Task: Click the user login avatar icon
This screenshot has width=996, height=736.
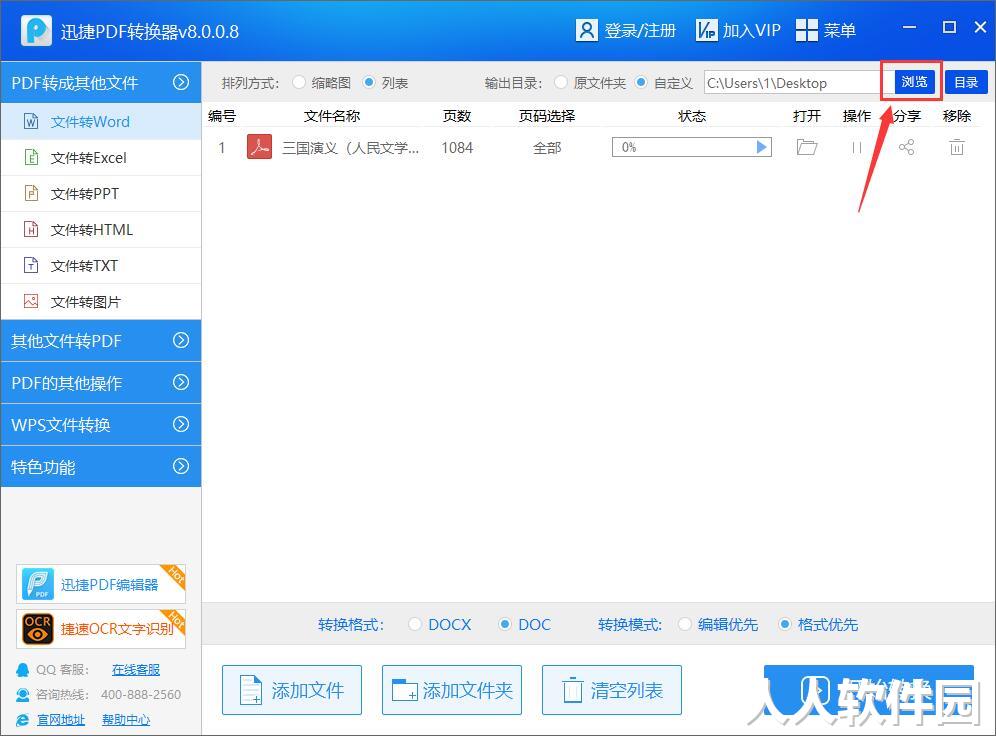Action: click(586, 30)
